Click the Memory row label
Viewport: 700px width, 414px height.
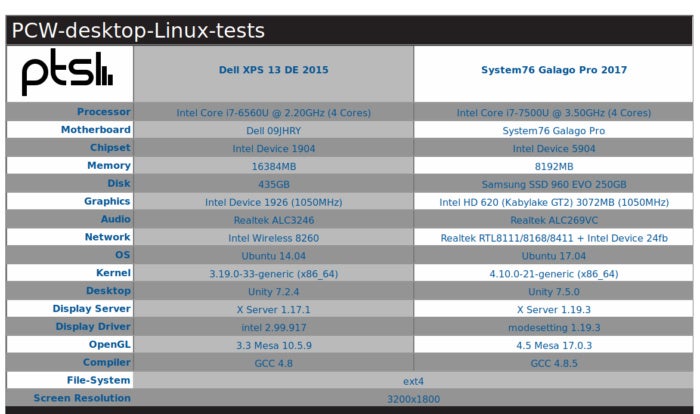tap(109, 166)
